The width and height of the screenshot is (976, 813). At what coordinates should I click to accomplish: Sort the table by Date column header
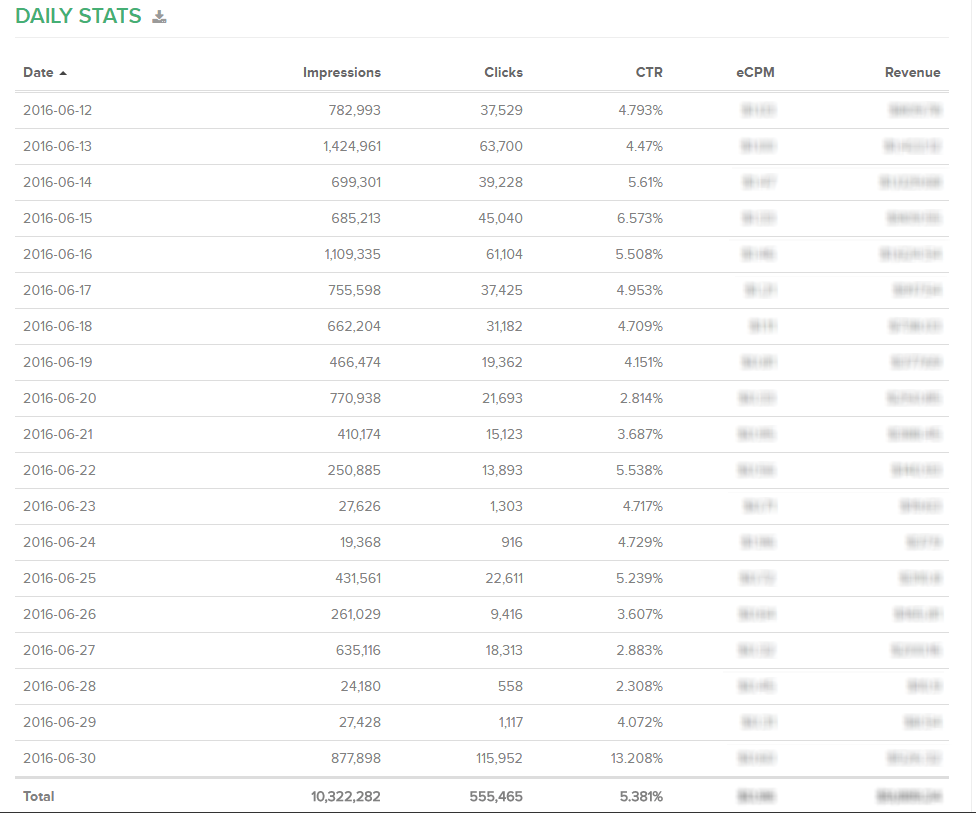click(x=38, y=72)
